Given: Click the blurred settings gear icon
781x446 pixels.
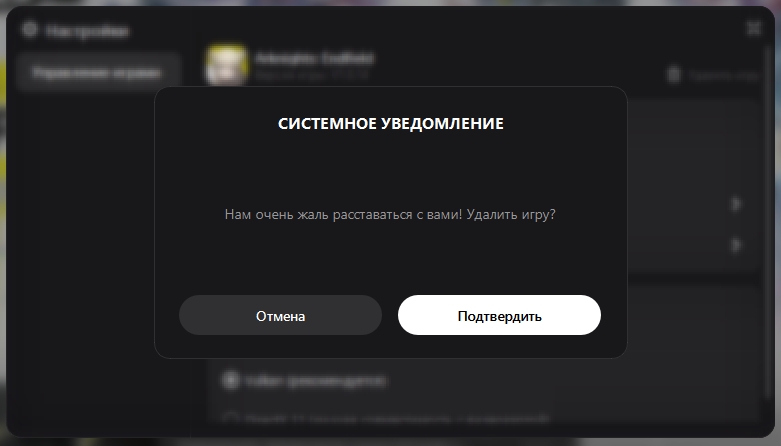Looking at the screenshot, I should (x=30, y=29).
